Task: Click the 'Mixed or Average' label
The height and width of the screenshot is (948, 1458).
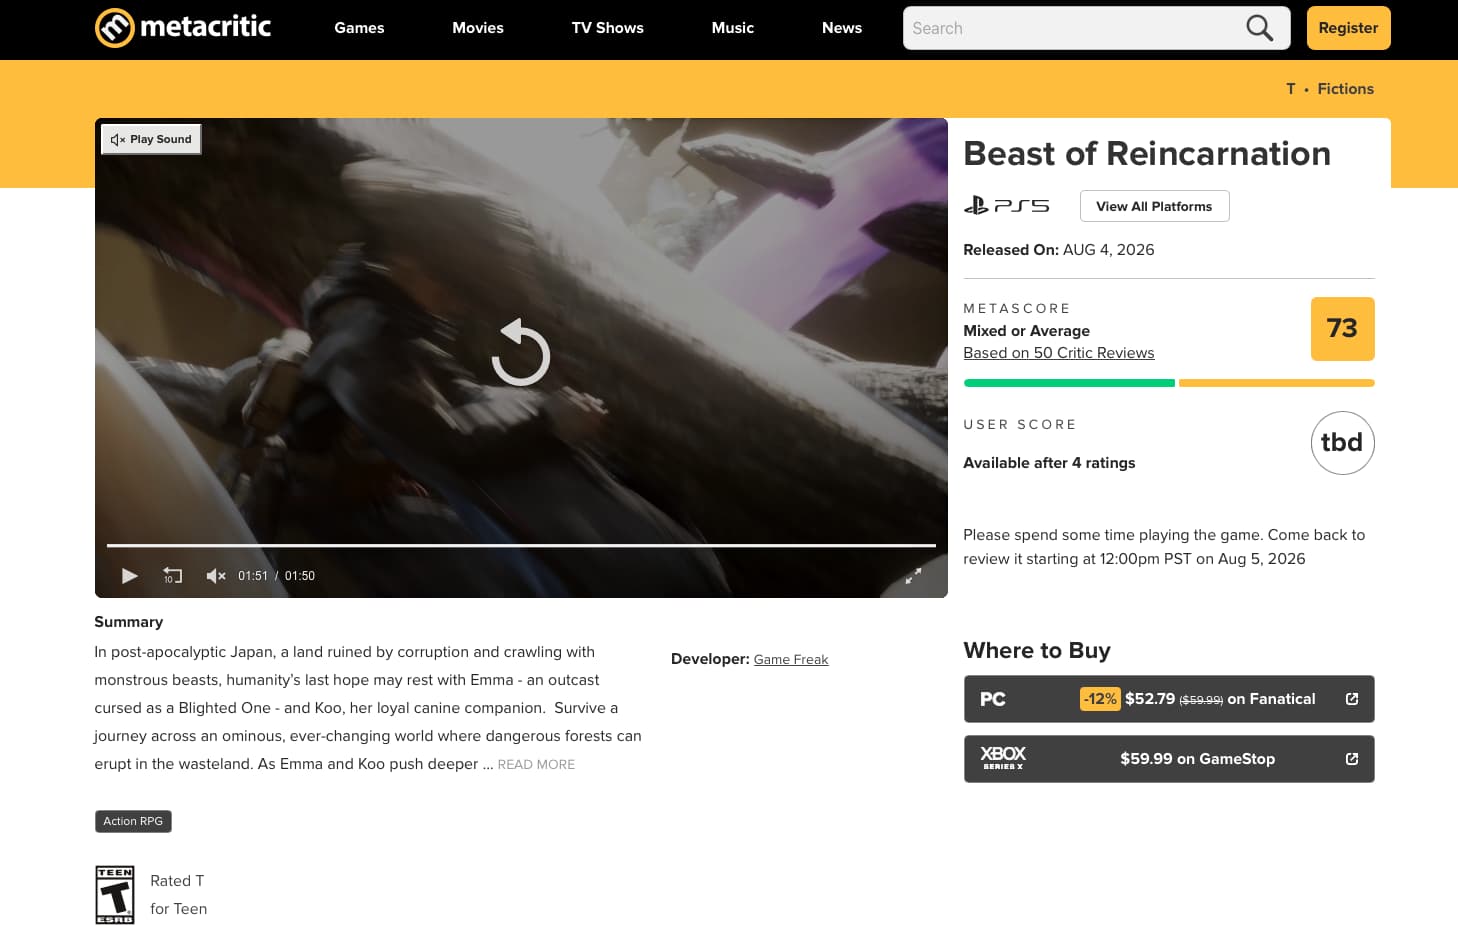Action: [1027, 331]
